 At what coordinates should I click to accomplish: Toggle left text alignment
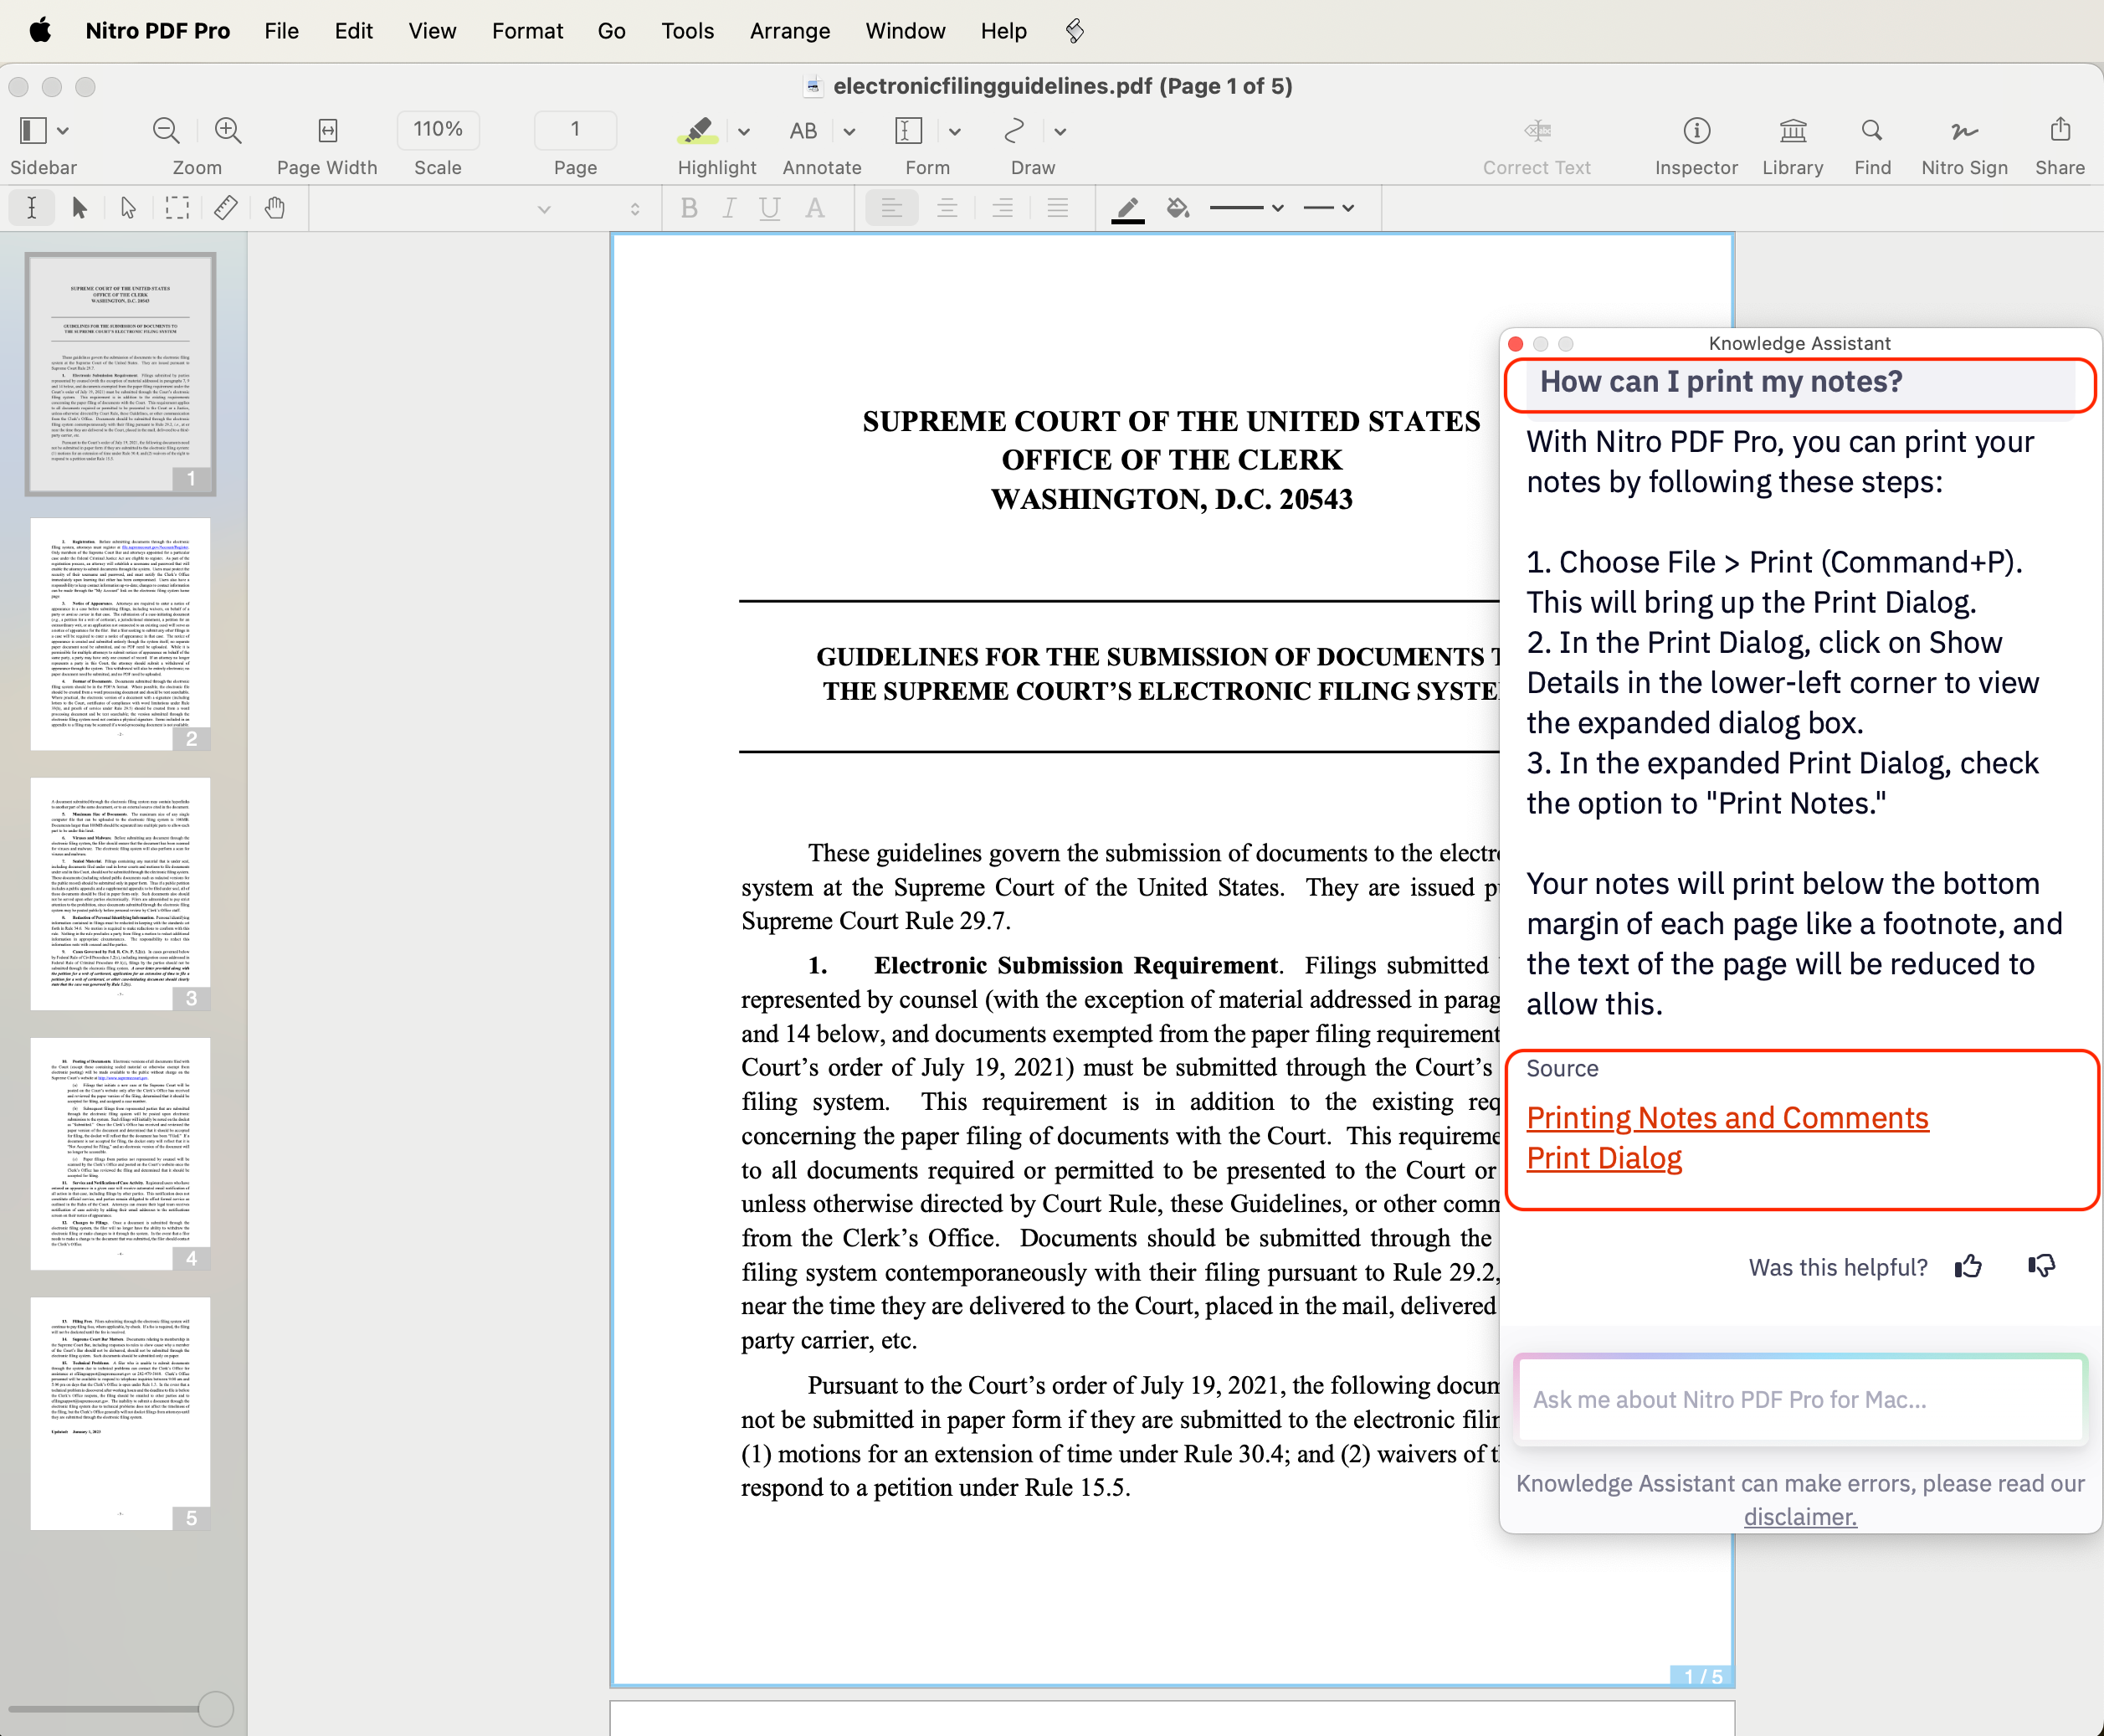[x=891, y=208]
